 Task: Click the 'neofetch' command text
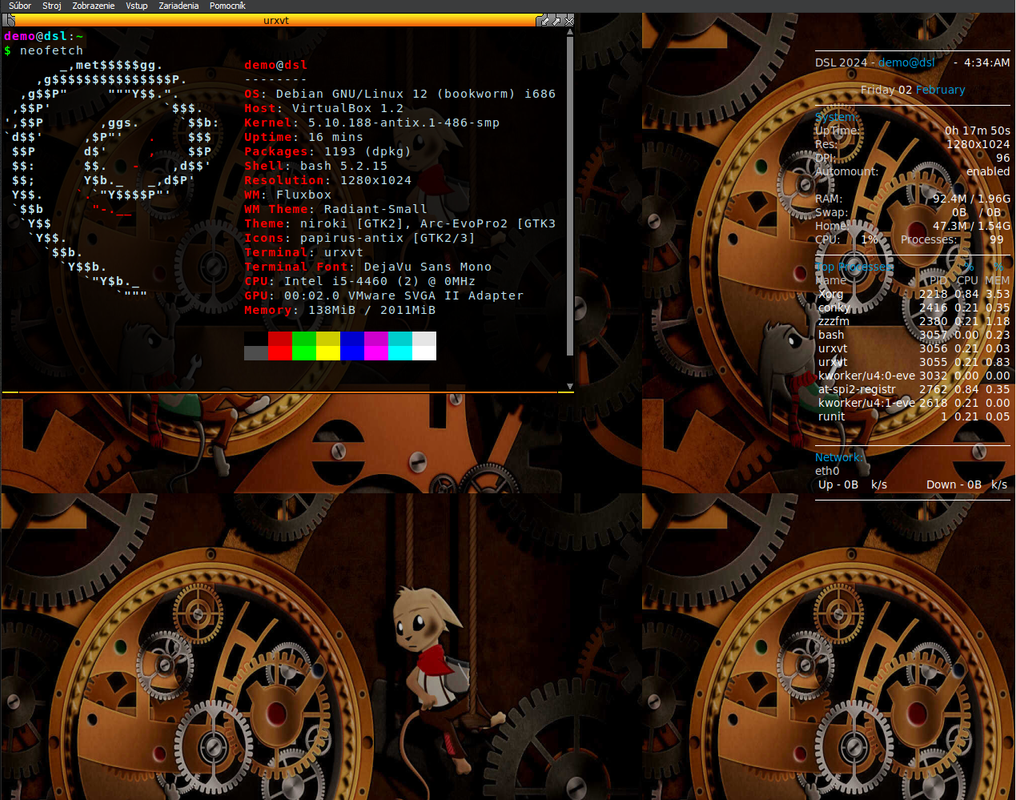(x=52, y=51)
